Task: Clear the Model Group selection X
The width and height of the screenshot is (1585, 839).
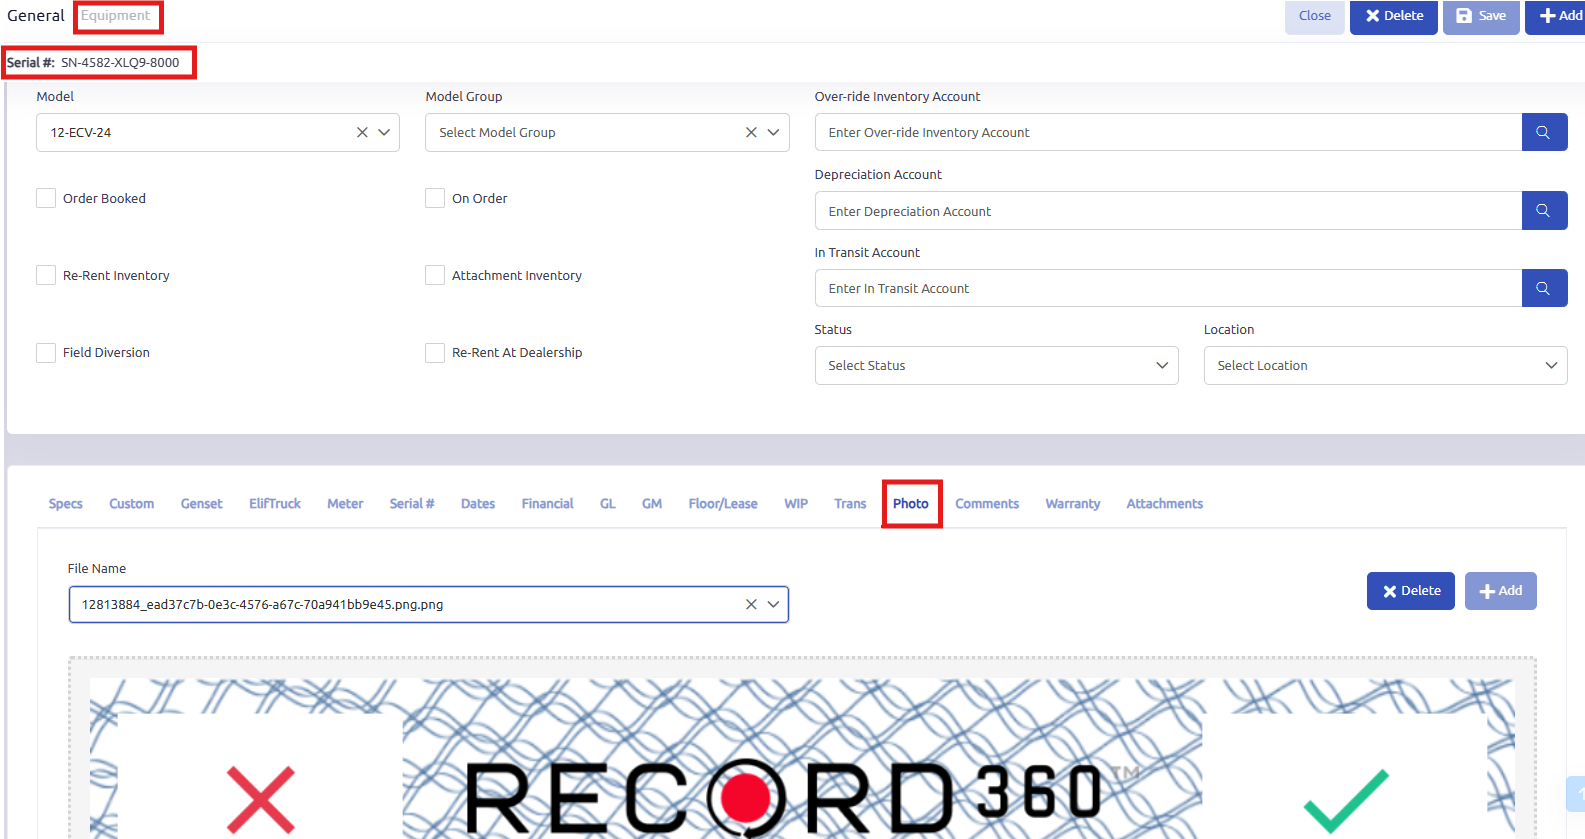Action: click(x=751, y=132)
